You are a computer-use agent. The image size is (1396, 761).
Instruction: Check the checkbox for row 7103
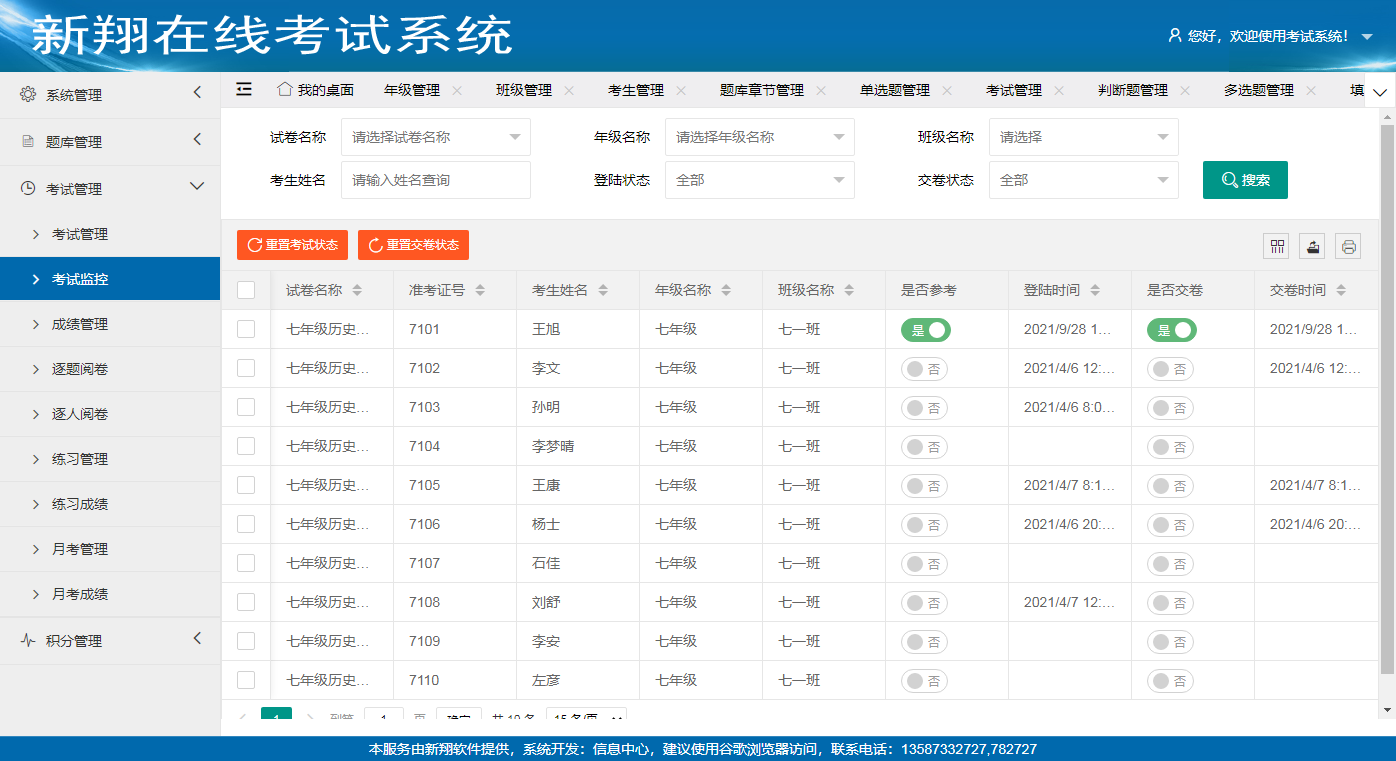tap(246, 407)
